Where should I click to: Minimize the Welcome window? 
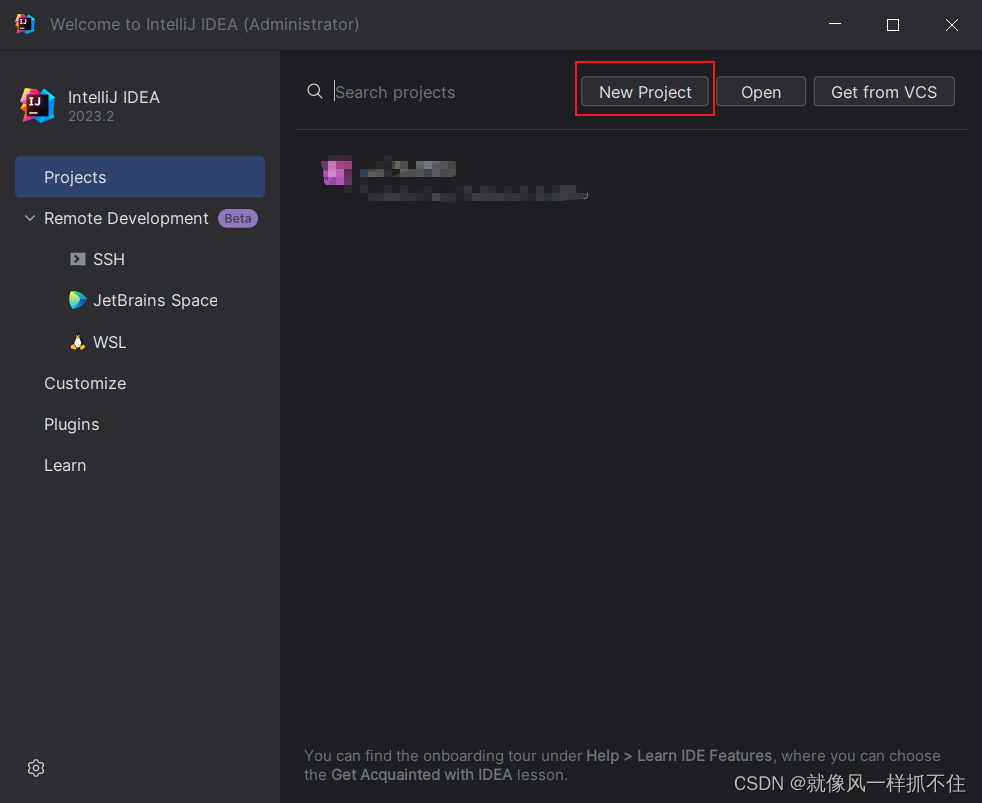(835, 24)
